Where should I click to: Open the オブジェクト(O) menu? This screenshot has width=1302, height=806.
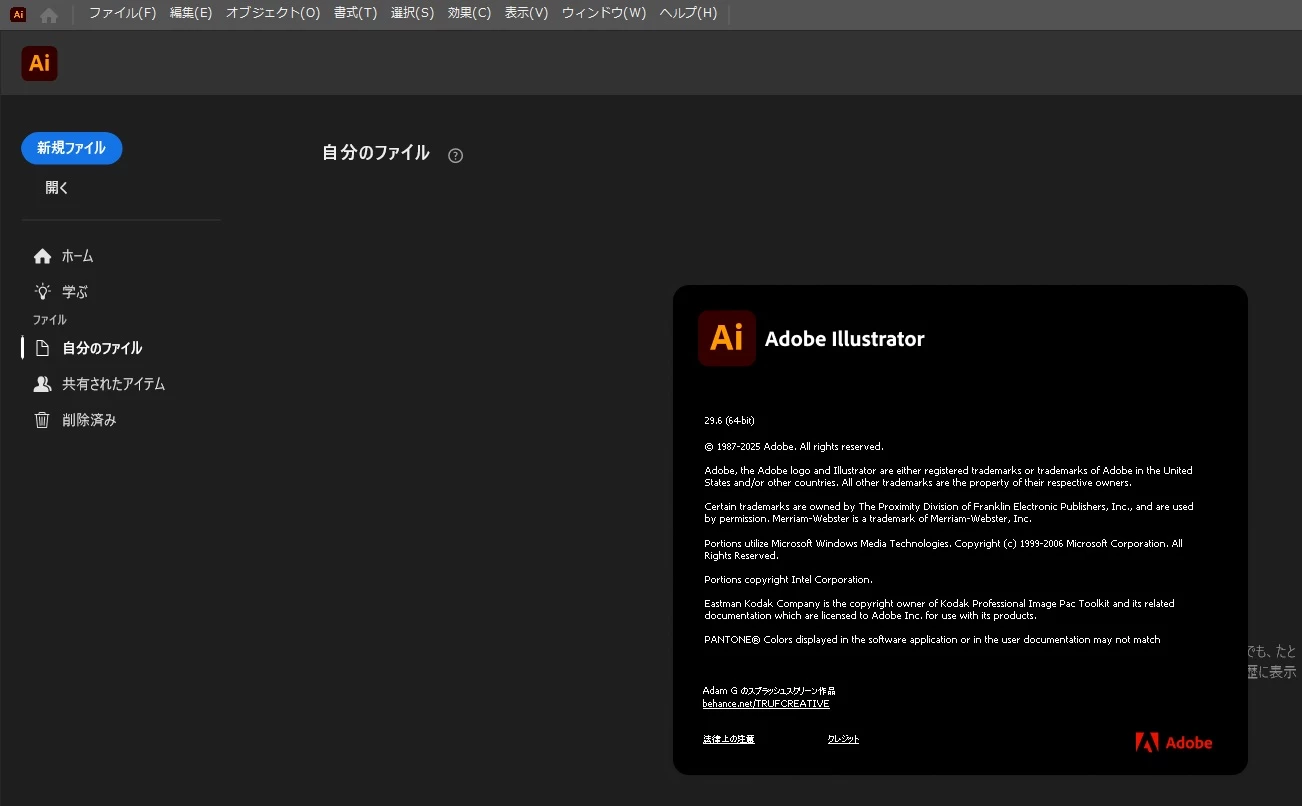click(x=273, y=13)
